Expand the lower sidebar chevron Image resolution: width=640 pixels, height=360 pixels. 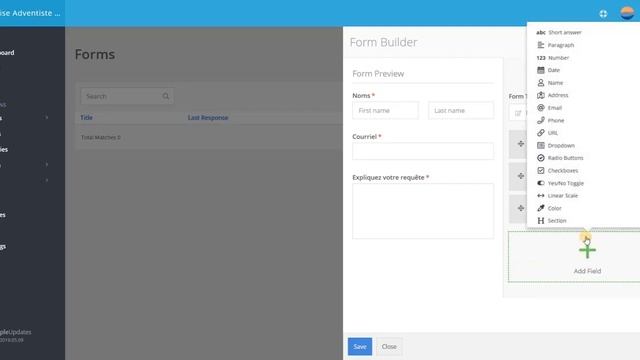click(x=47, y=180)
